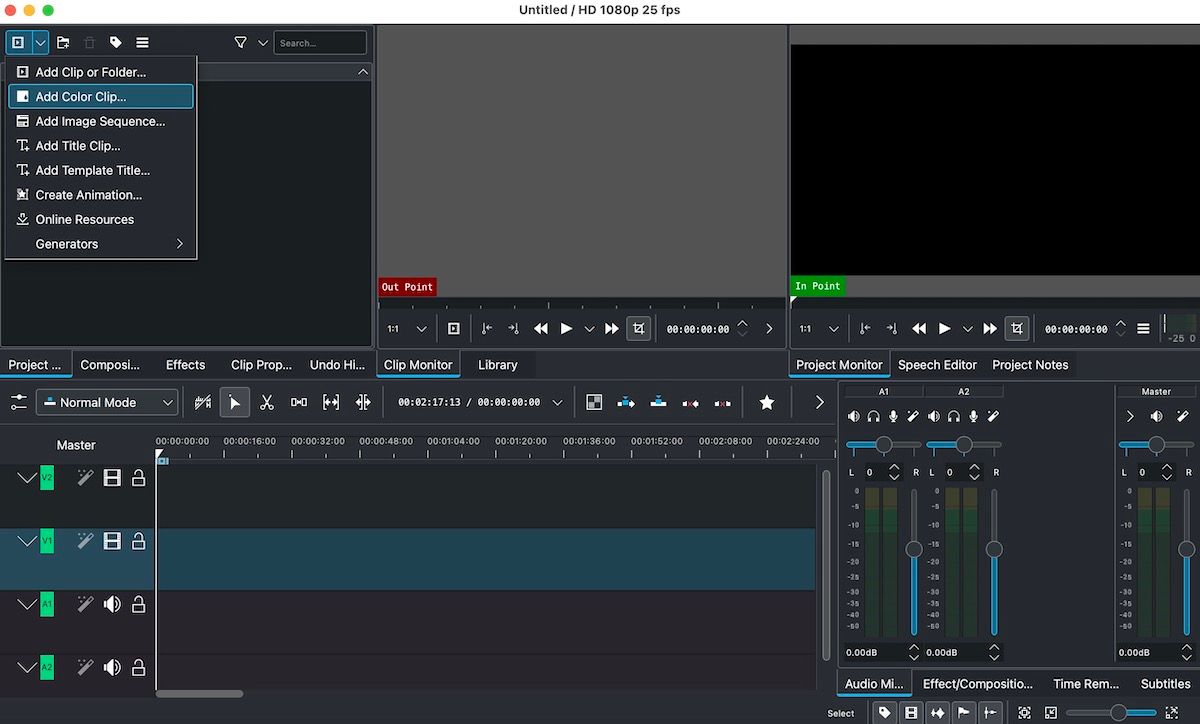This screenshot has width=1200, height=724.
Task: Open the Project Notes tab
Action: coord(1030,365)
